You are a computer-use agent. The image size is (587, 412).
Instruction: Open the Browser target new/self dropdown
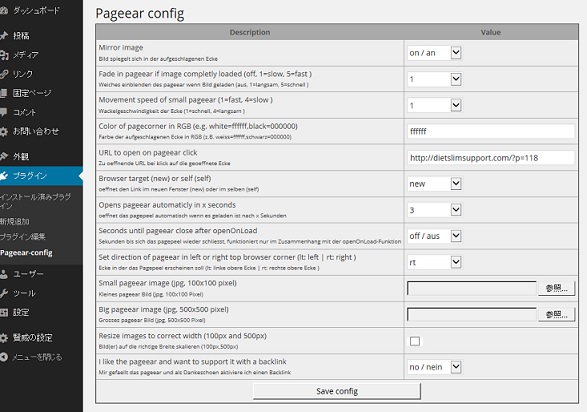(x=434, y=184)
